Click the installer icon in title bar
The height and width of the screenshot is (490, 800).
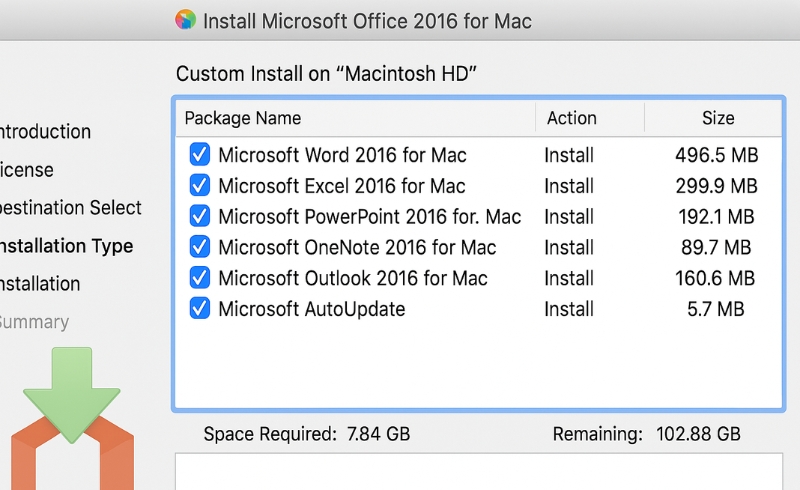(x=185, y=20)
